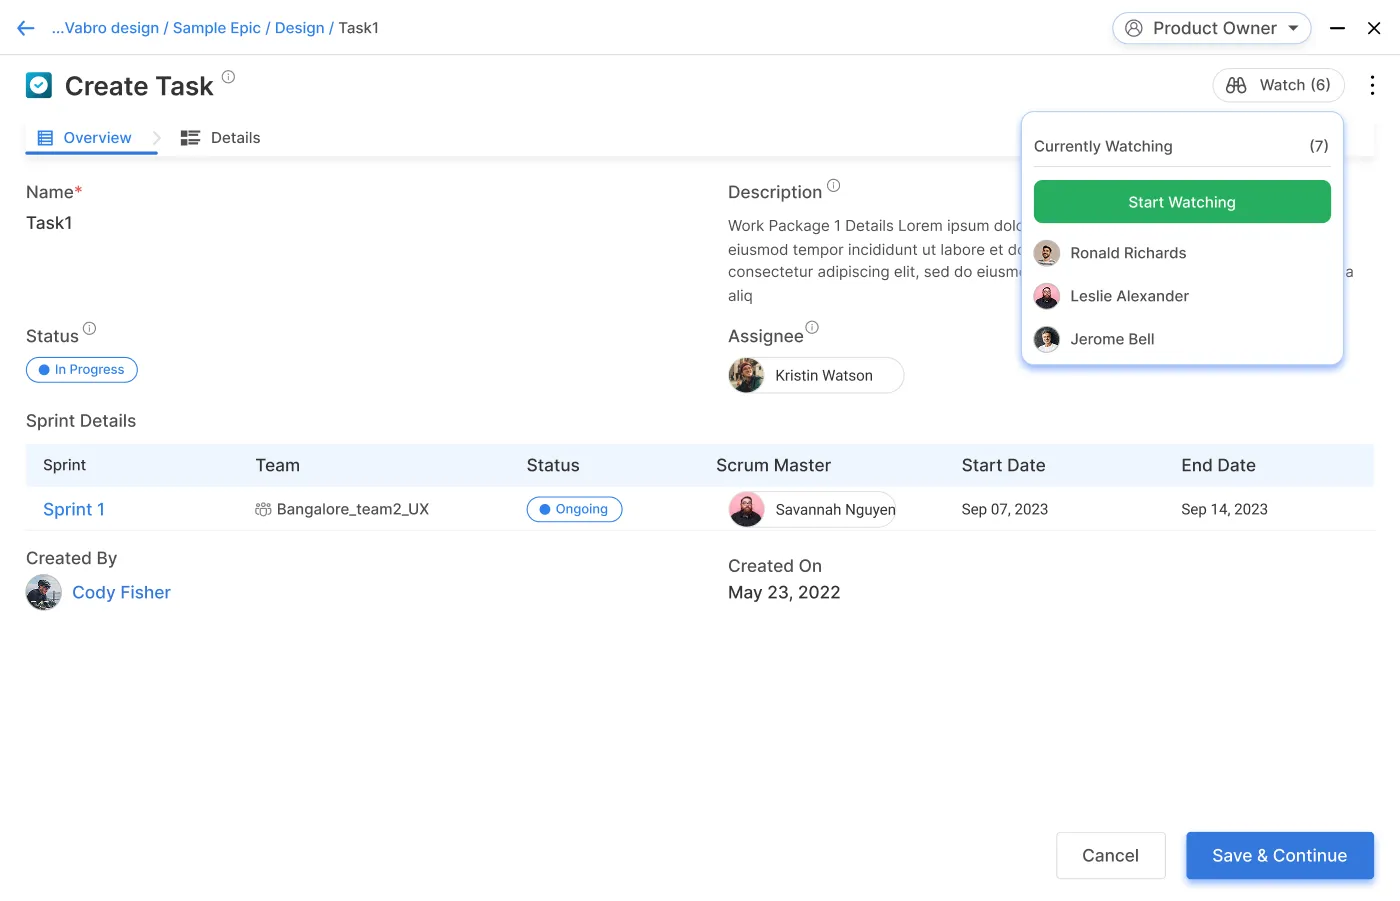Screen dimensions: 1400x901
Task: Switch to the Details tab
Action: pos(221,138)
